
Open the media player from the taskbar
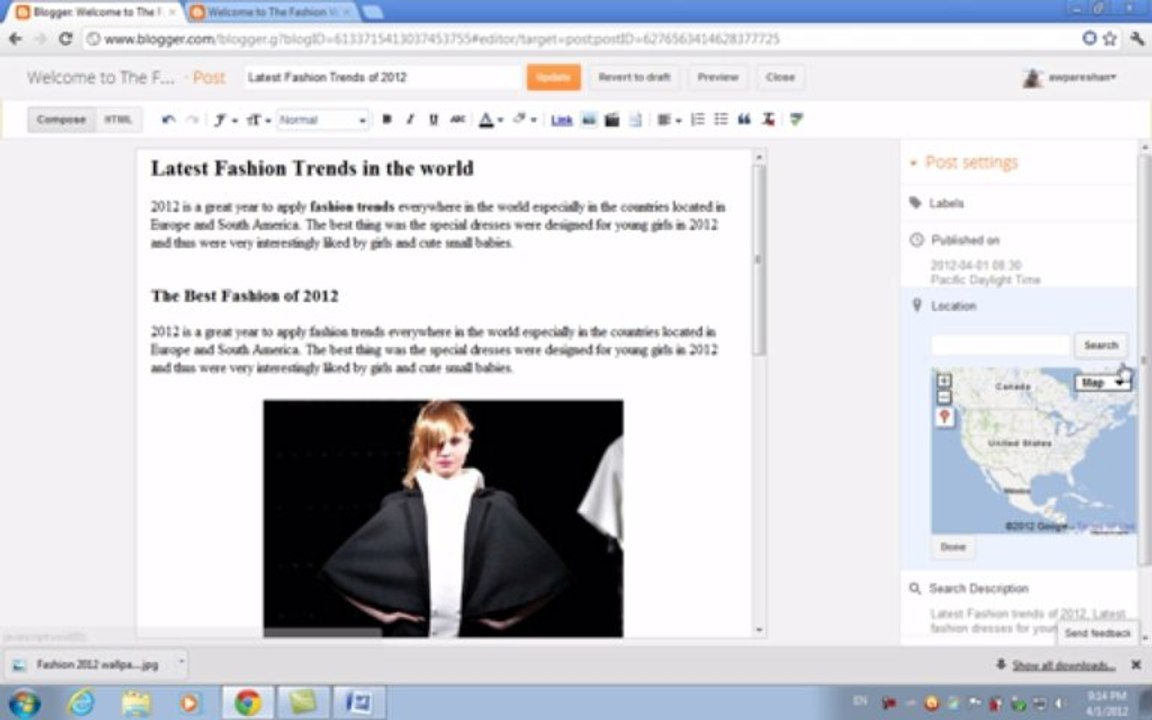190,703
